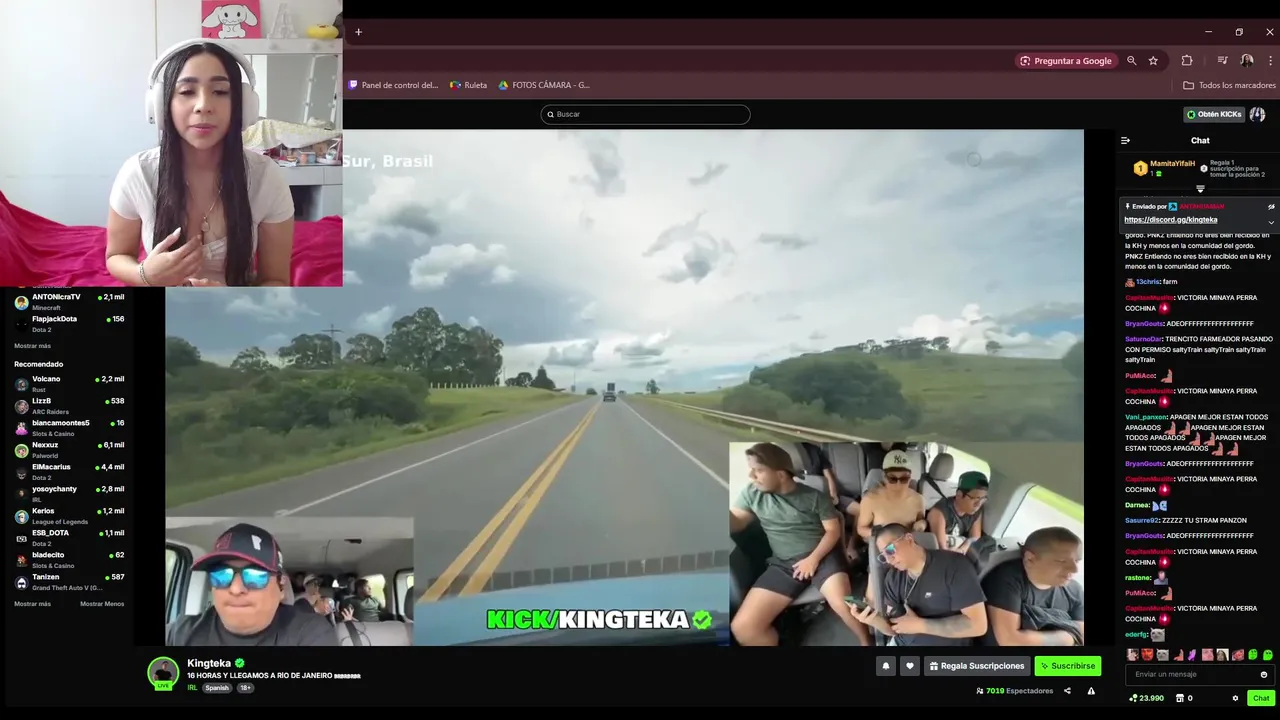Click username Vani_panzon in chat

point(1146,417)
